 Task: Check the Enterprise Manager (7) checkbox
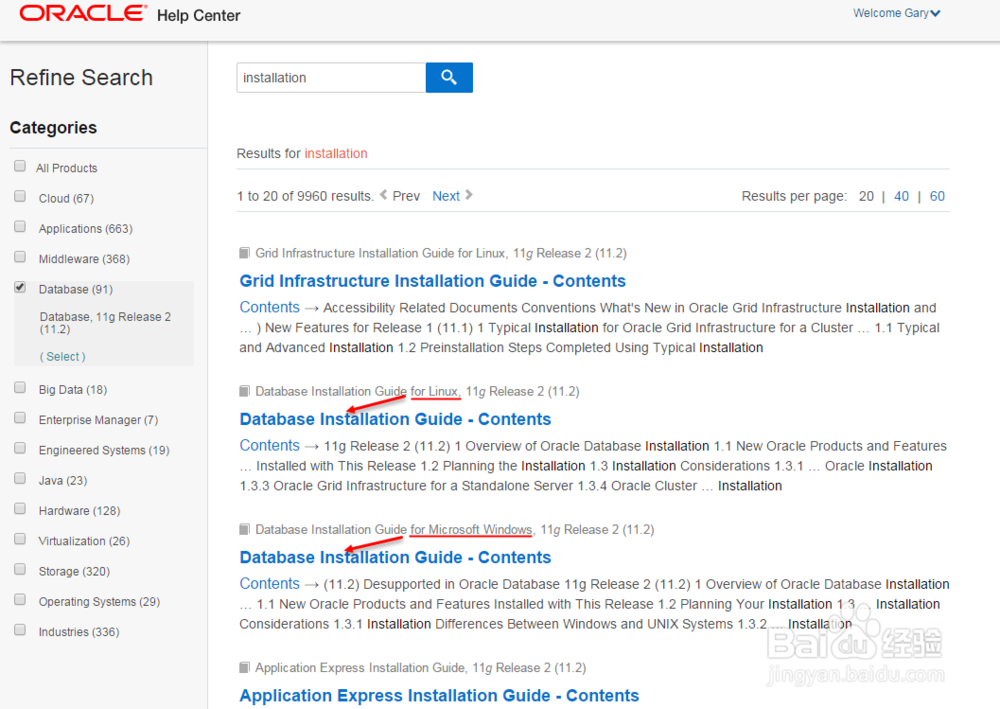pos(20,418)
